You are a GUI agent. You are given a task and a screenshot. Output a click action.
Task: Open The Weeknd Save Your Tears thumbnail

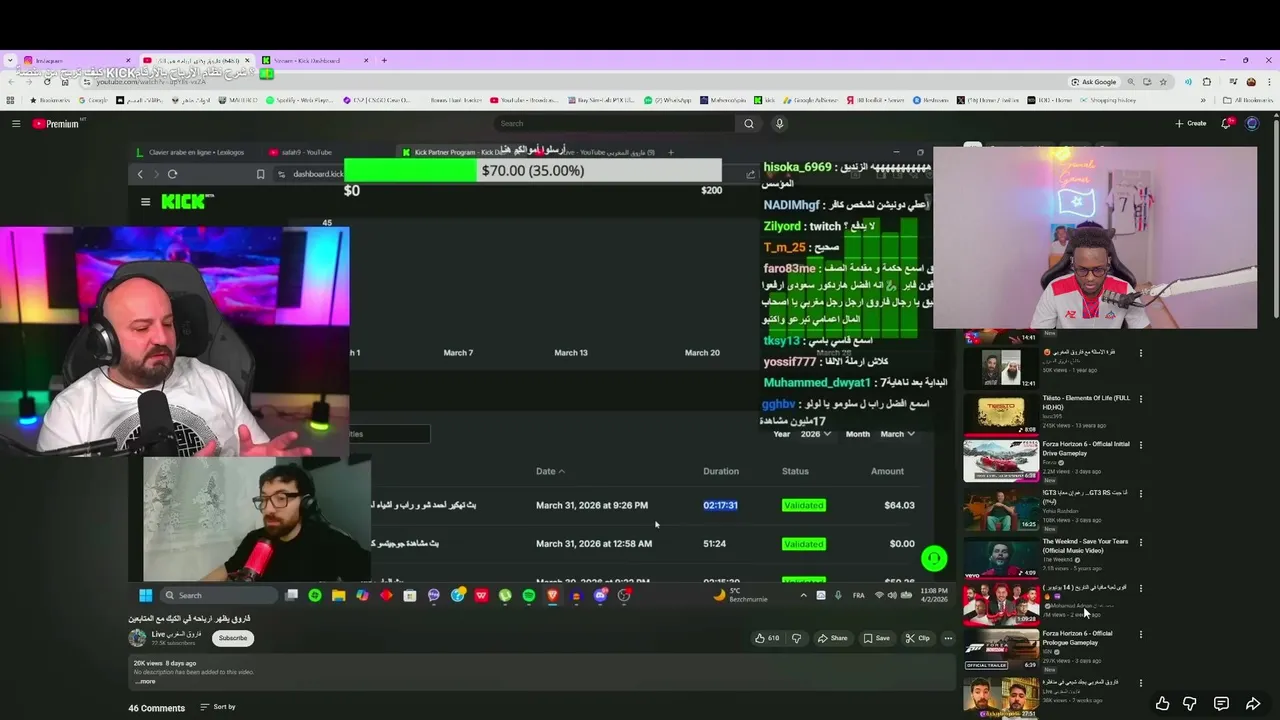pyautogui.click(x=1001, y=559)
